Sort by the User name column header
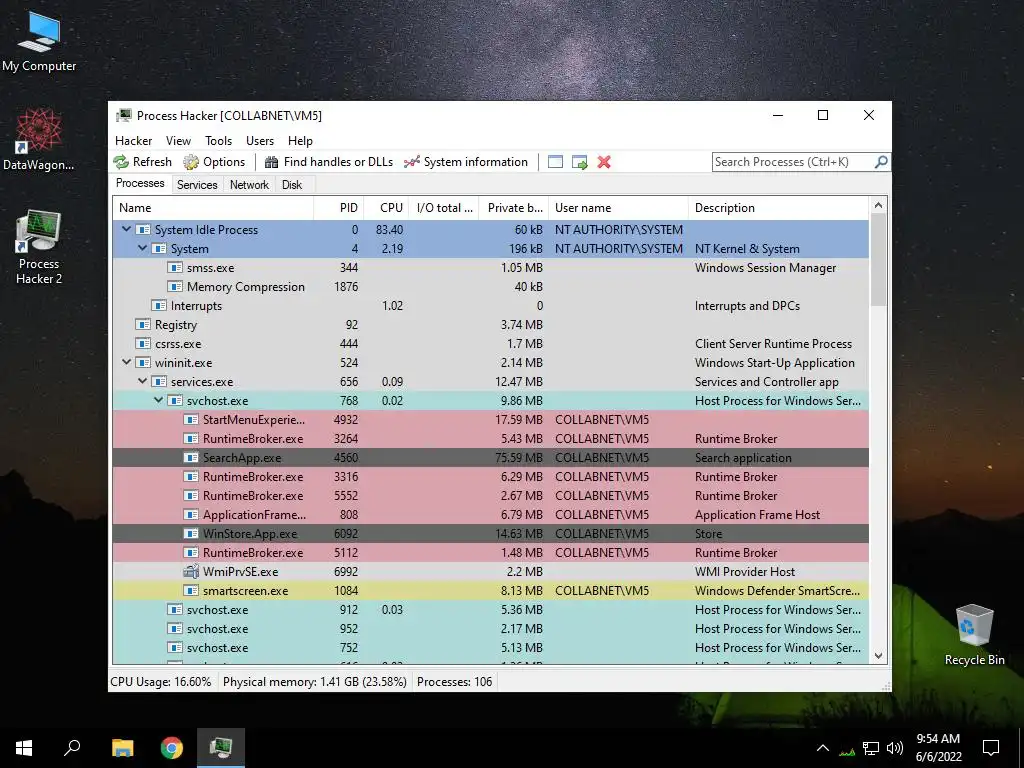 [x=618, y=208]
